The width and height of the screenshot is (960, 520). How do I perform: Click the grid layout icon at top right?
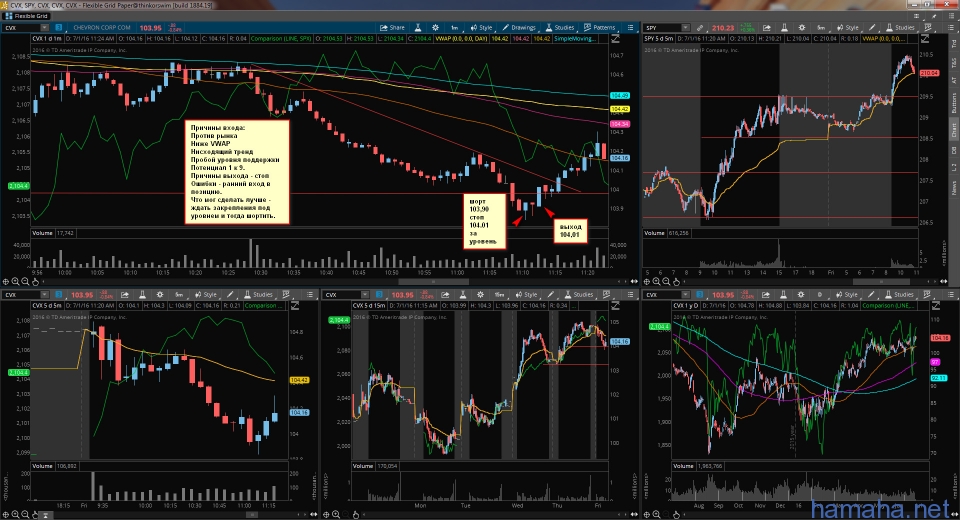[x=916, y=16]
